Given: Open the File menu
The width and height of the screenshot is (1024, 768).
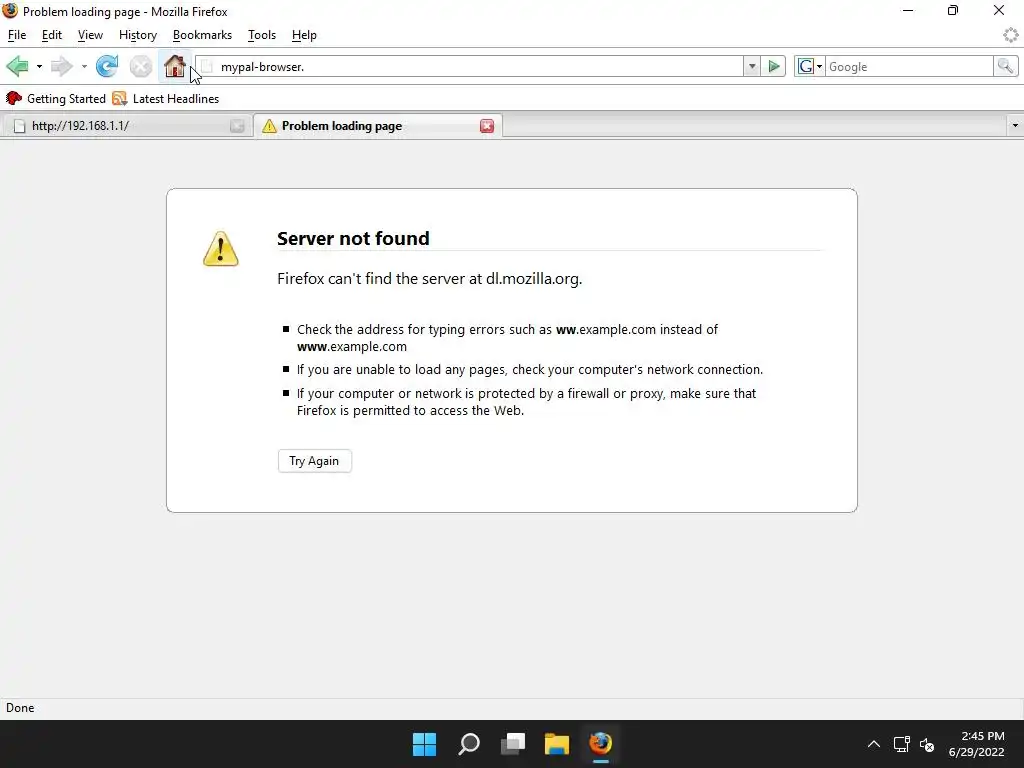Looking at the screenshot, I should (17, 35).
